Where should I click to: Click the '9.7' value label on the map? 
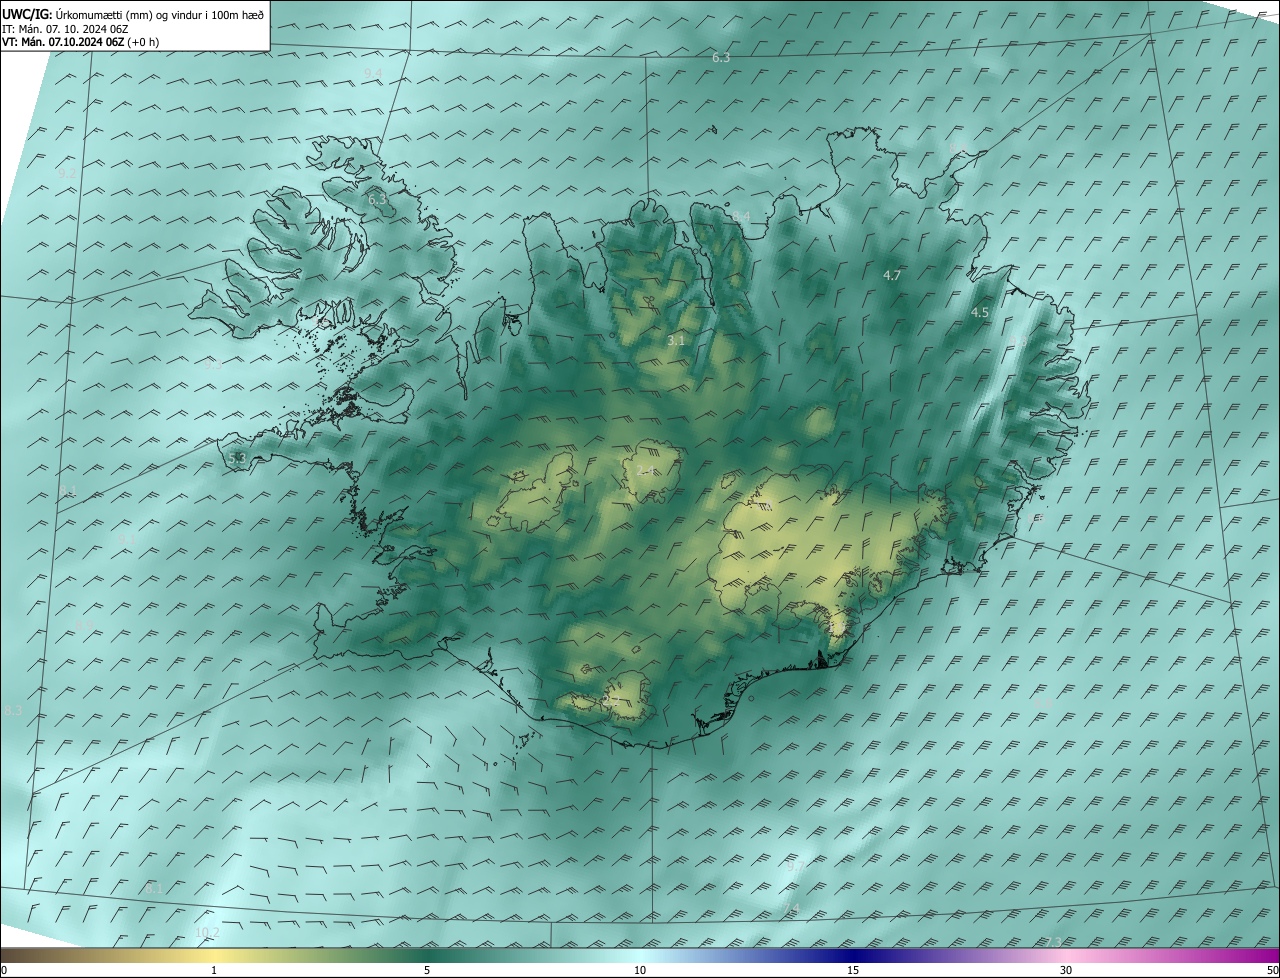pyautogui.click(x=795, y=867)
